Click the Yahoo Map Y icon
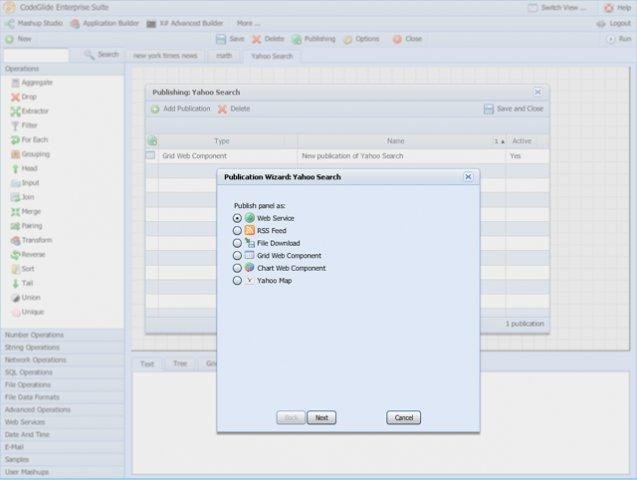This screenshot has height=480, width=637. point(249,280)
